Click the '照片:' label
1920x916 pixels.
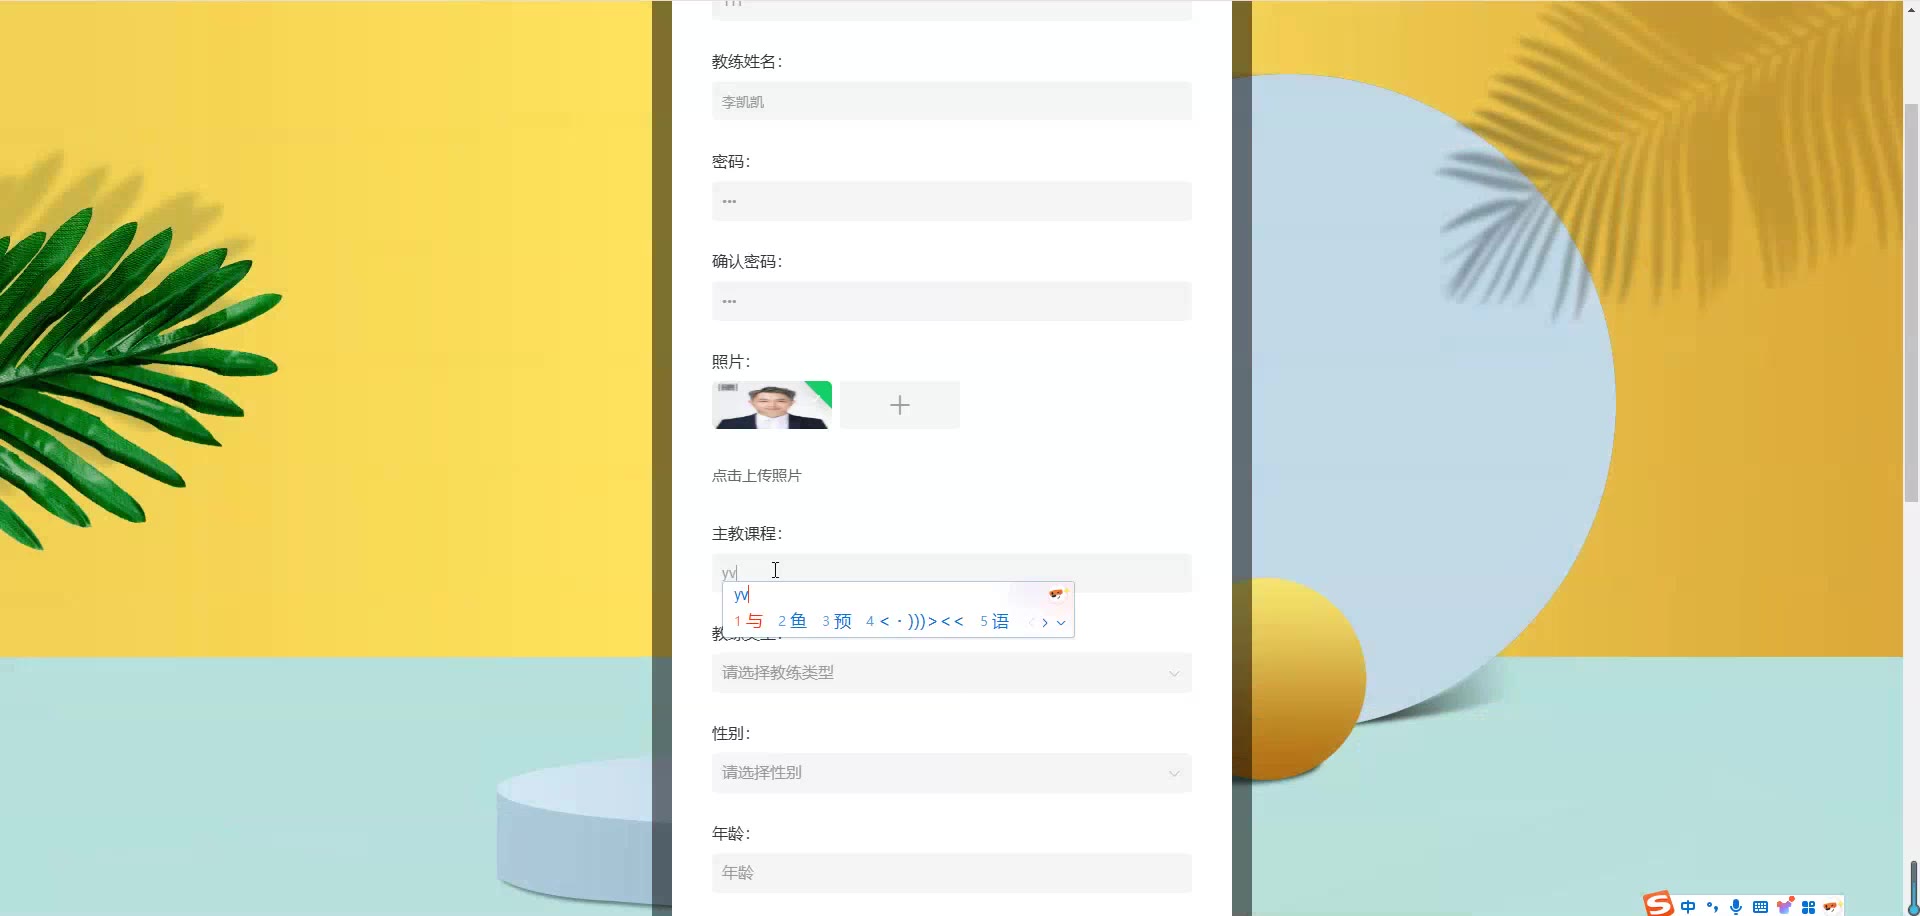click(731, 362)
